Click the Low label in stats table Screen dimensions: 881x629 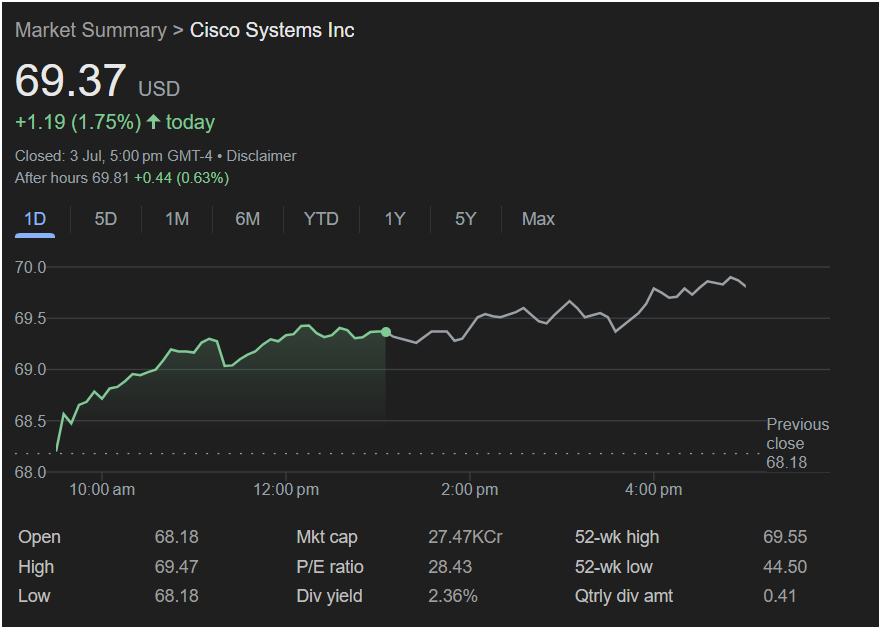click(34, 596)
